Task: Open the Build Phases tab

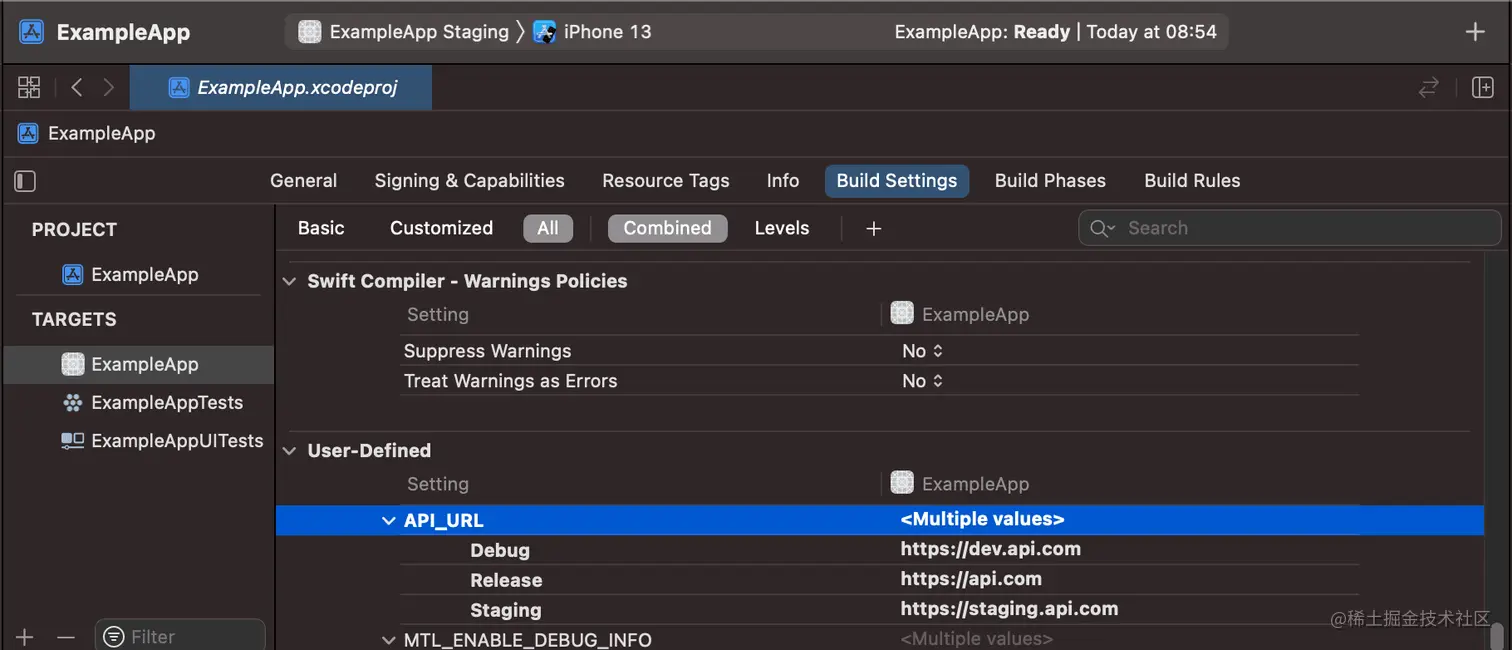Action: (x=1050, y=181)
